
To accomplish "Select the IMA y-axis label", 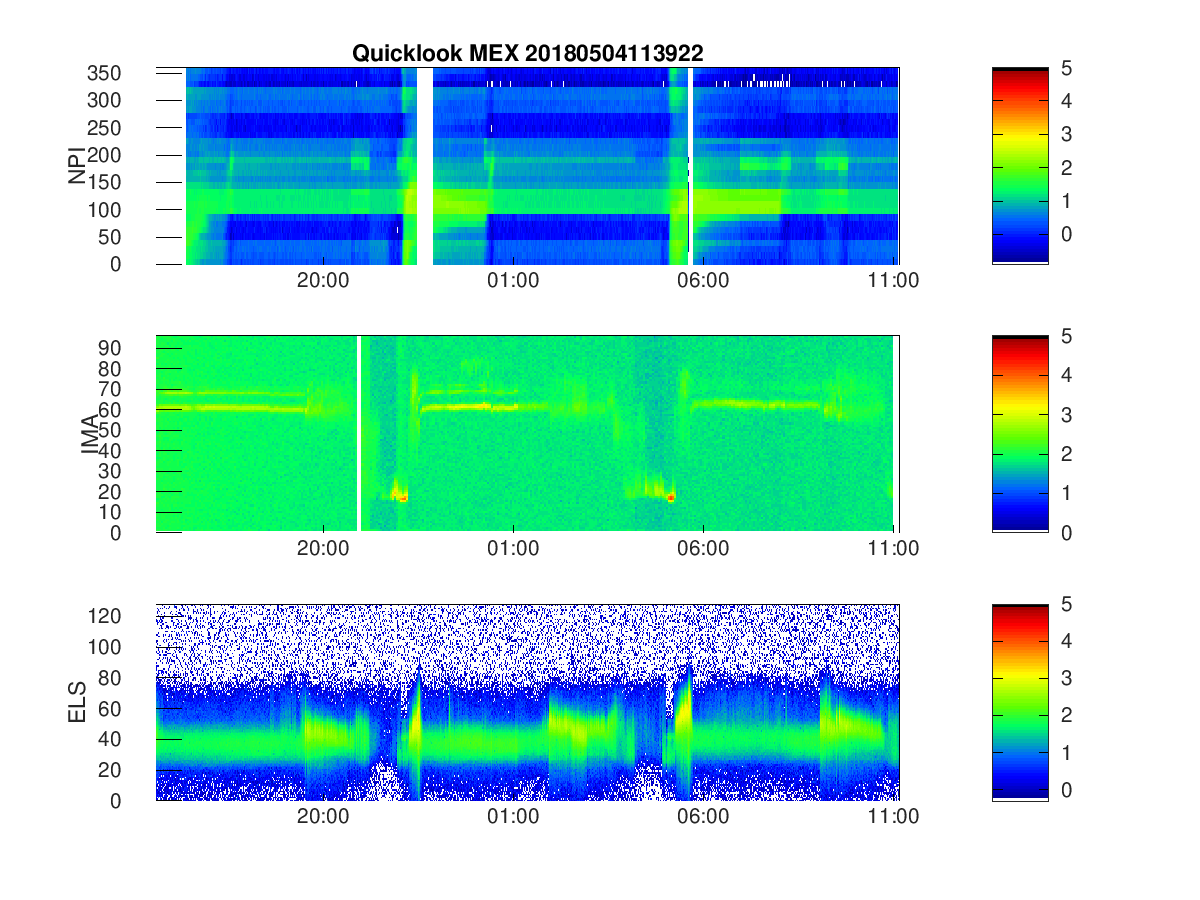I will 90,434.
